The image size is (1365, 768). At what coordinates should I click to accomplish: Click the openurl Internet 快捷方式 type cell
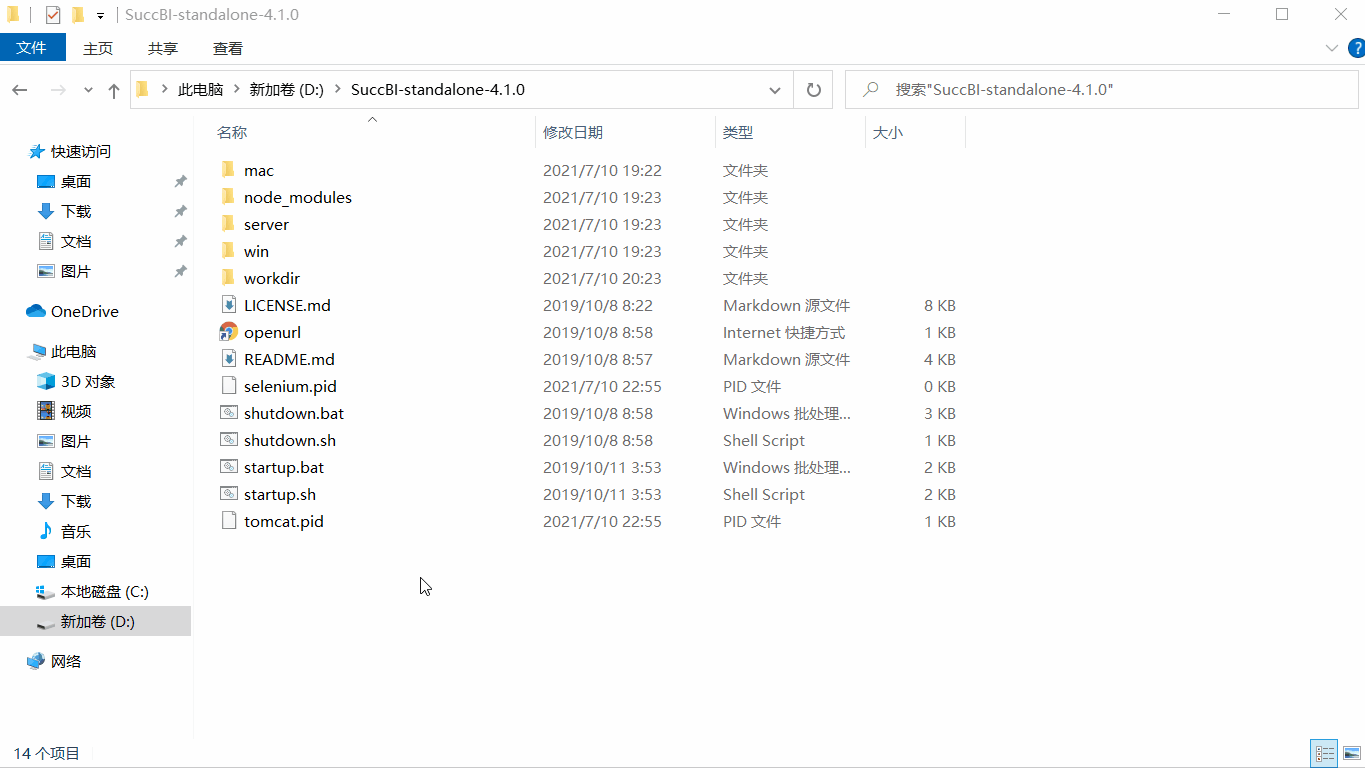[784, 332]
